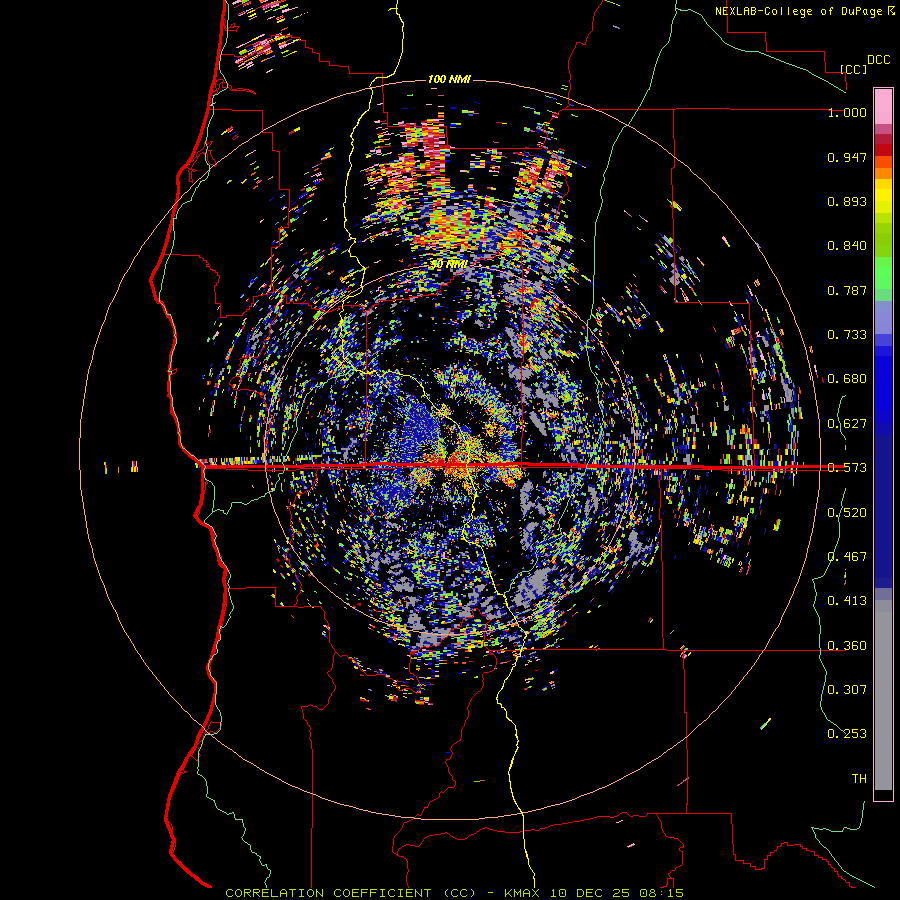Click the 0.893 scale value
This screenshot has width=900, height=900.
point(847,201)
